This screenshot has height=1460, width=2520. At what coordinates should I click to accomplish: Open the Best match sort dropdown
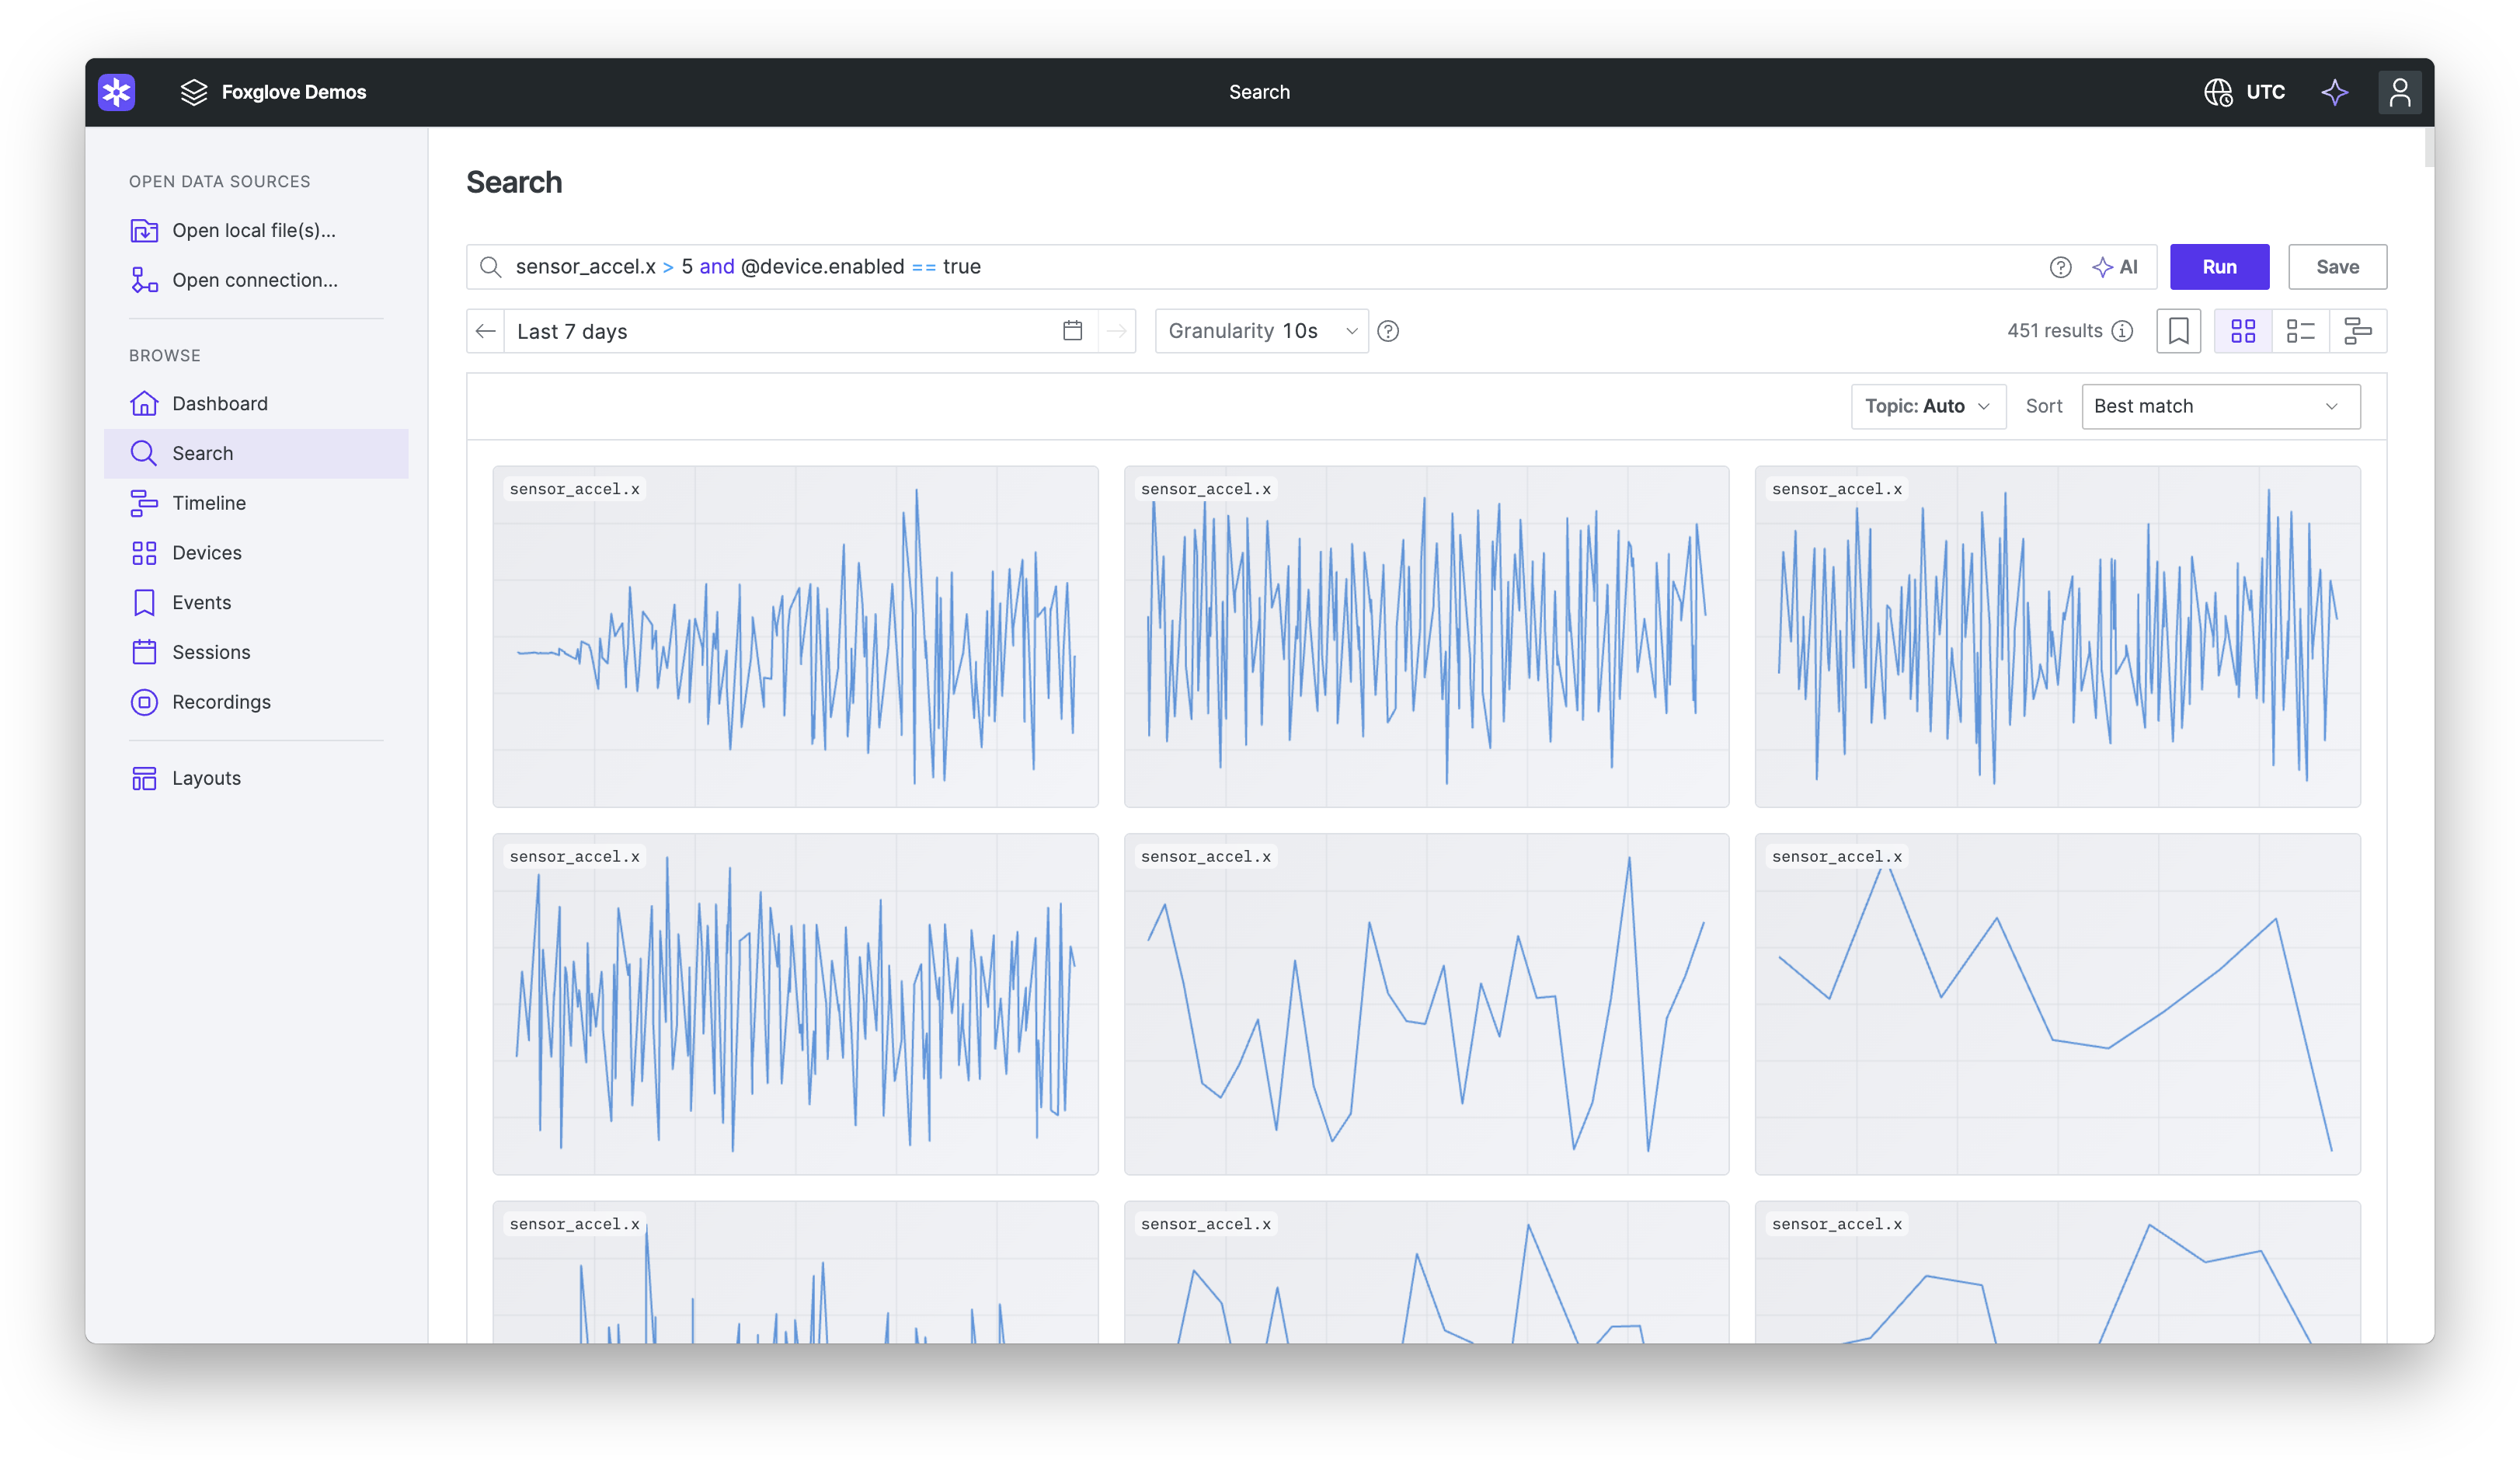tap(2221, 406)
